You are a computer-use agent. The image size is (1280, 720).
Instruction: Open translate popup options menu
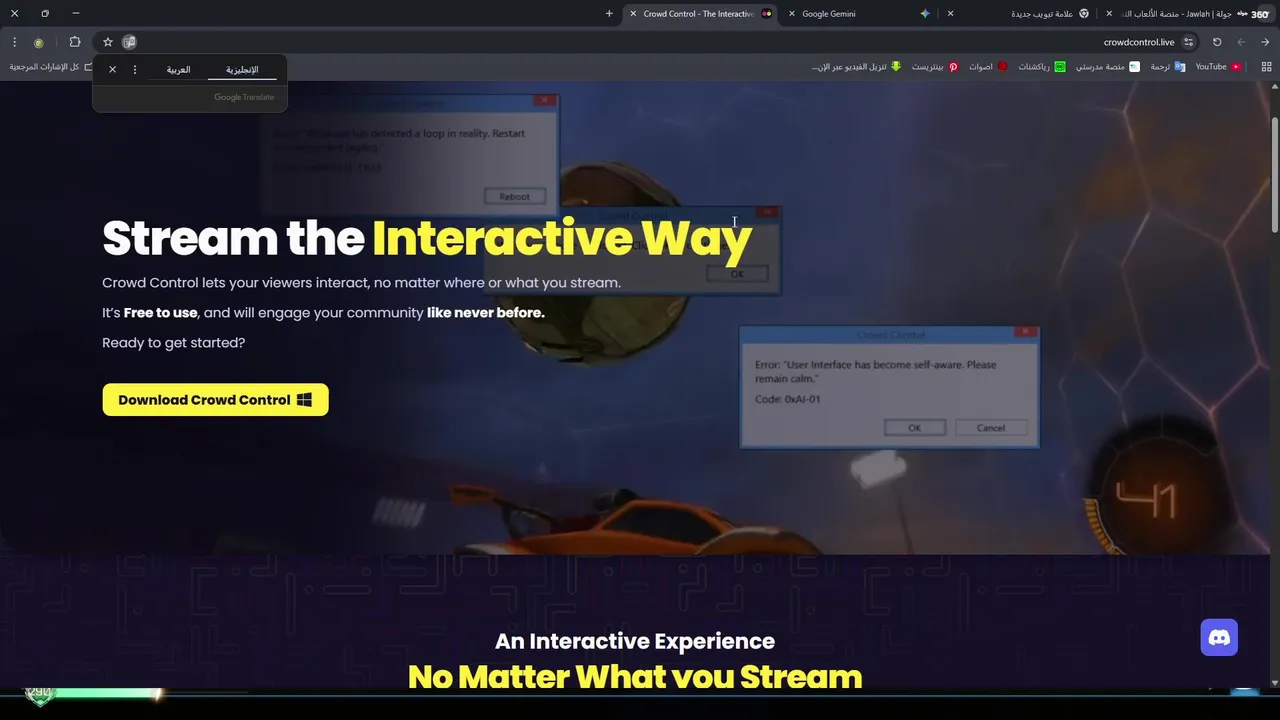pyautogui.click(x=135, y=70)
